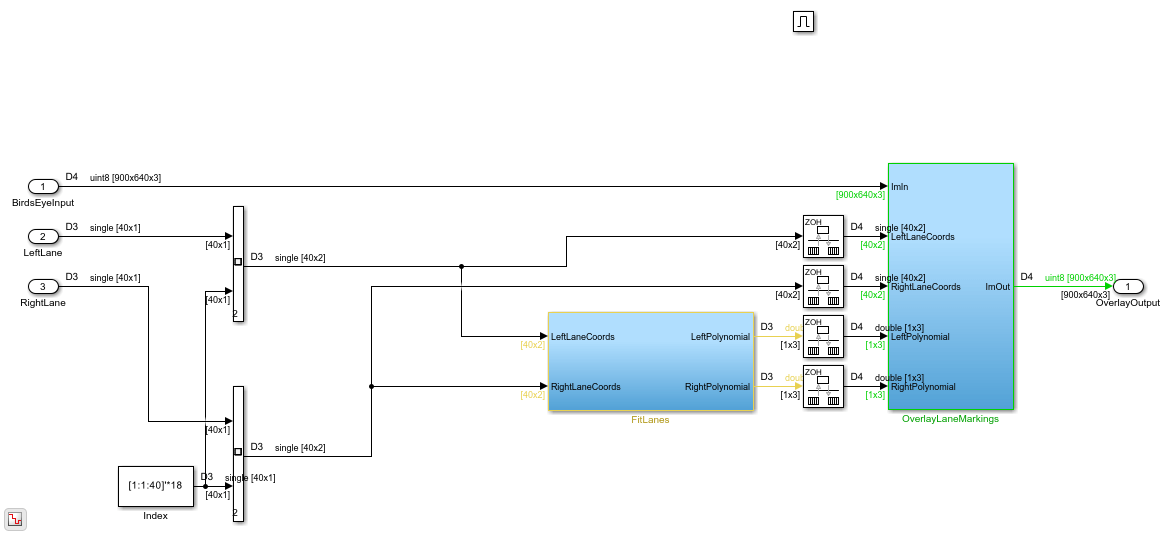Image resolution: width=1172 pixels, height=534 pixels.
Task: Click the ZOH block feeding LeftLaneCoords
Action: 823,236
